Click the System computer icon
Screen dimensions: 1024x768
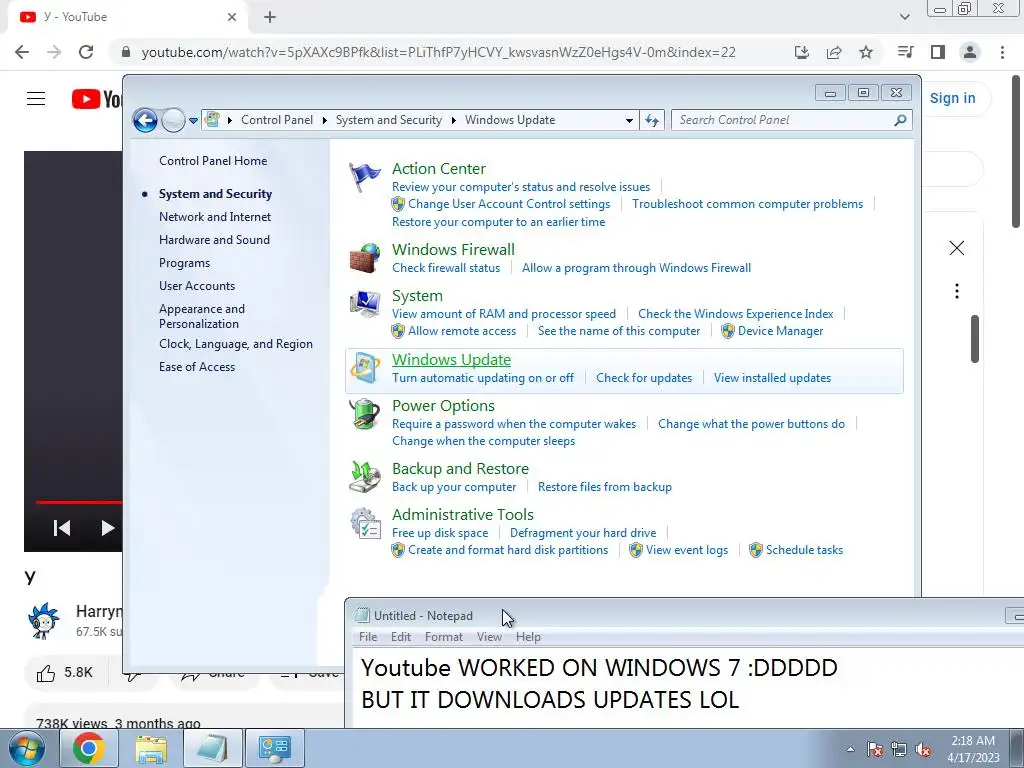[364, 304]
